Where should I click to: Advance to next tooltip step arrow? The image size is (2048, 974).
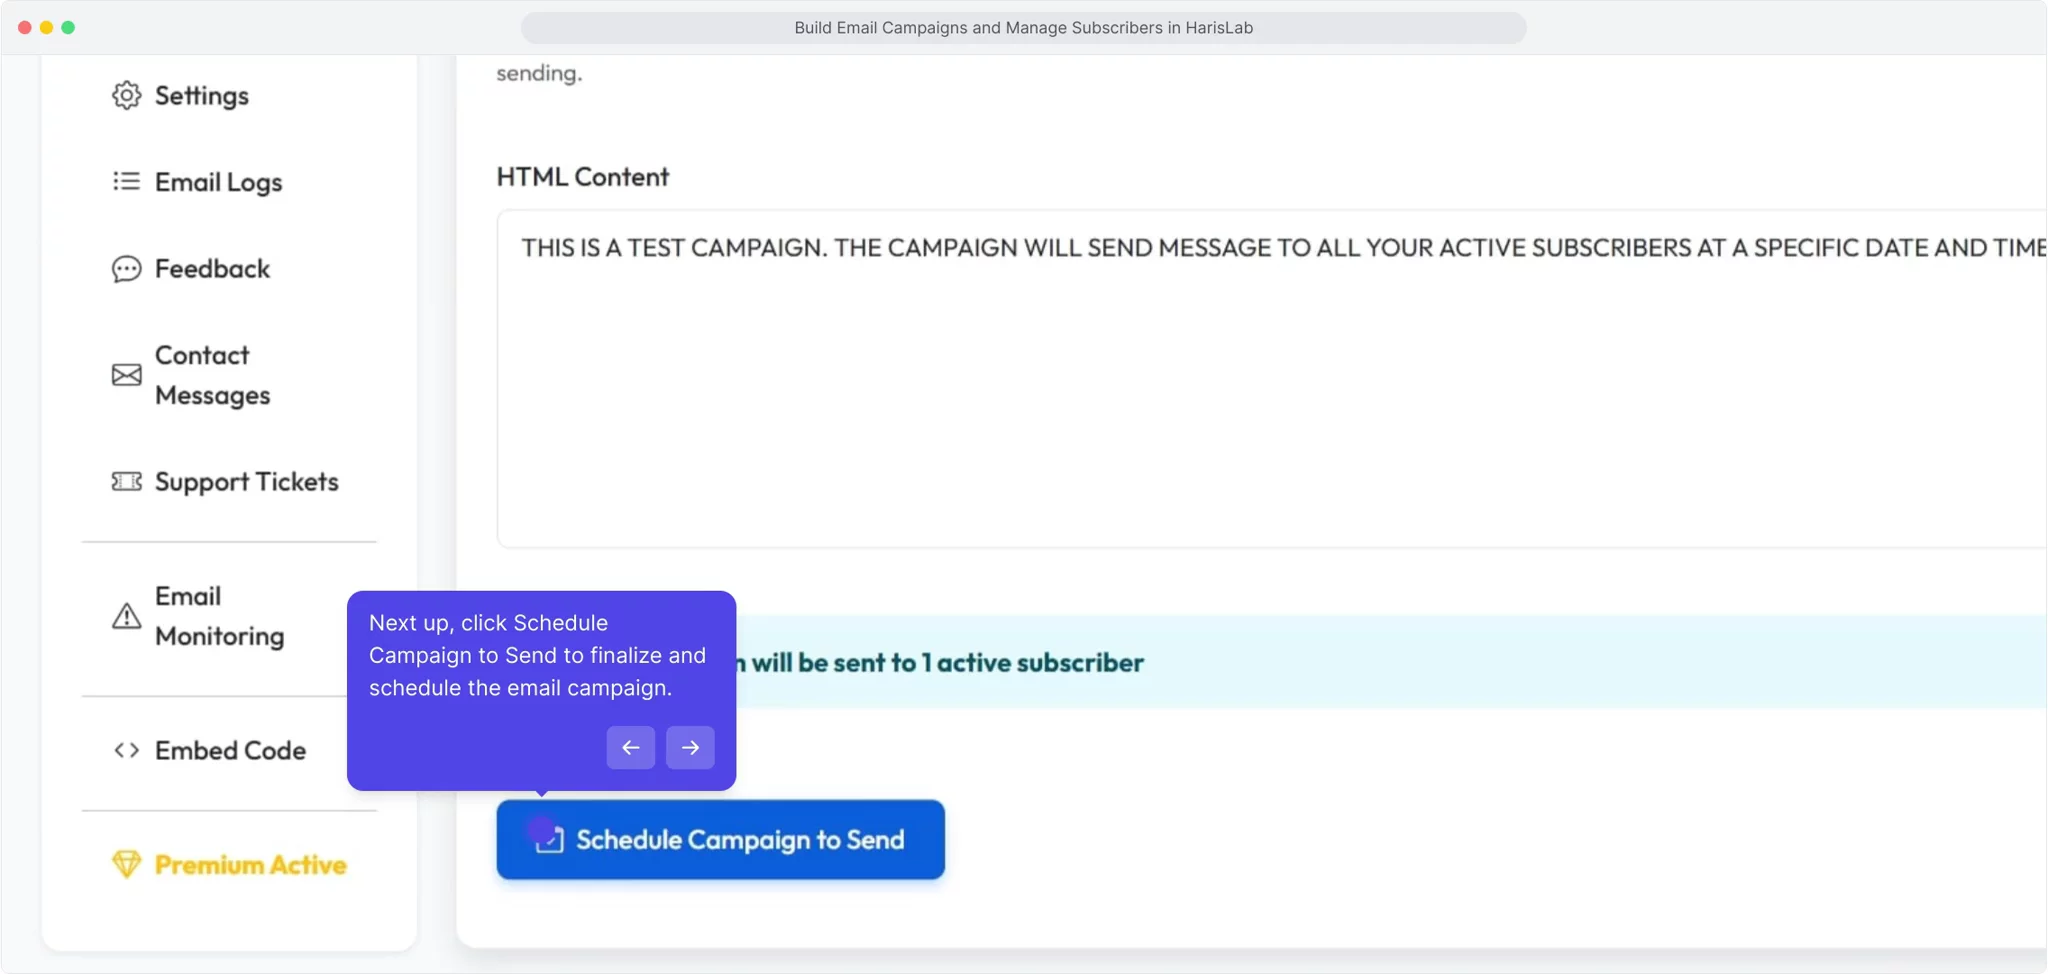pos(690,747)
